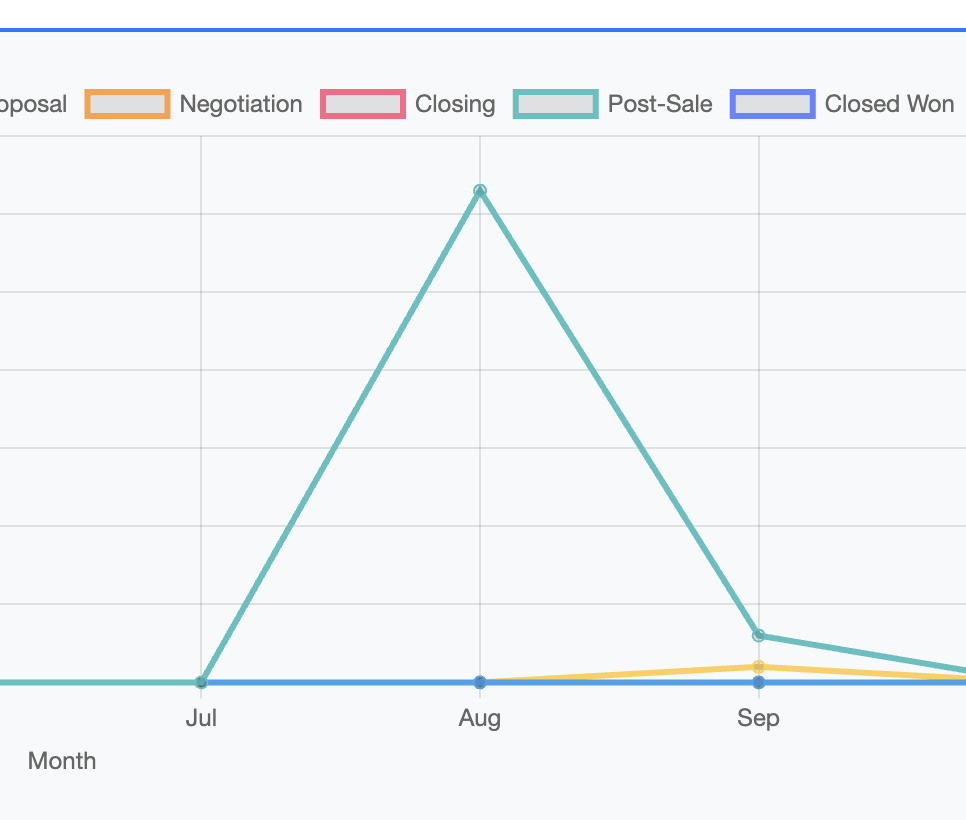Click the Jul x-axis label
Viewport: 966px width, 820px height.
click(x=201, y=718)
